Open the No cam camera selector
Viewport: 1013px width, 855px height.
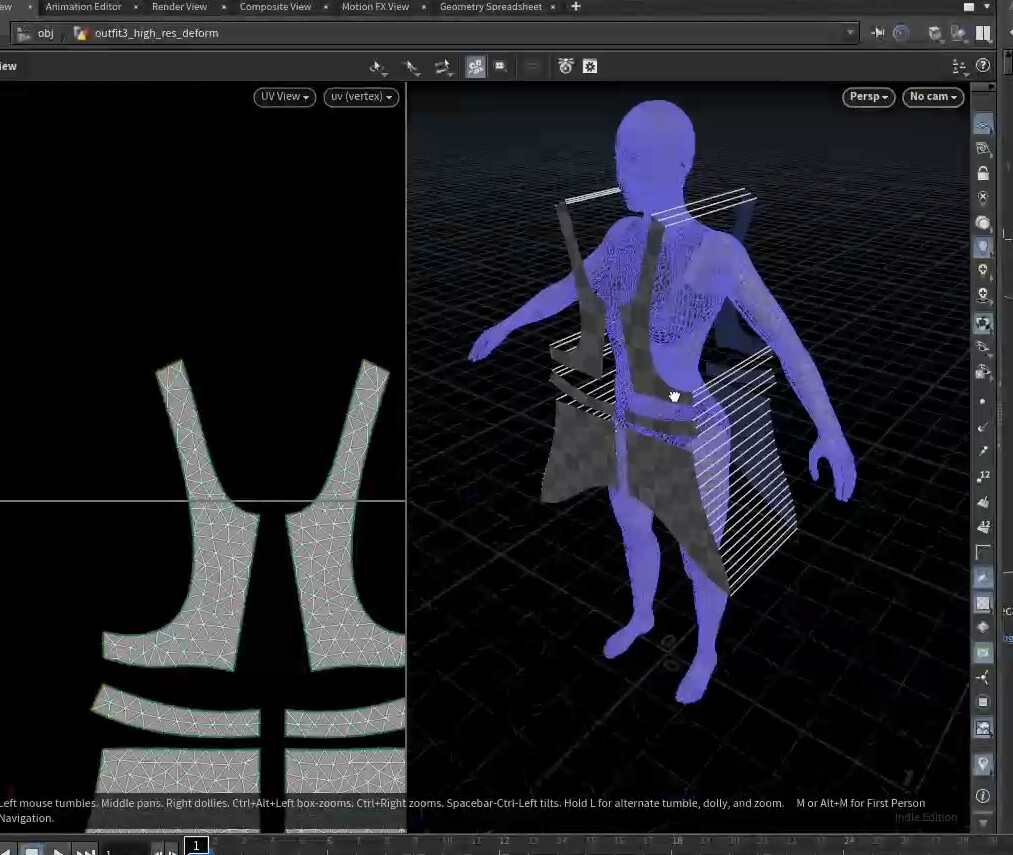pos(931,96)
